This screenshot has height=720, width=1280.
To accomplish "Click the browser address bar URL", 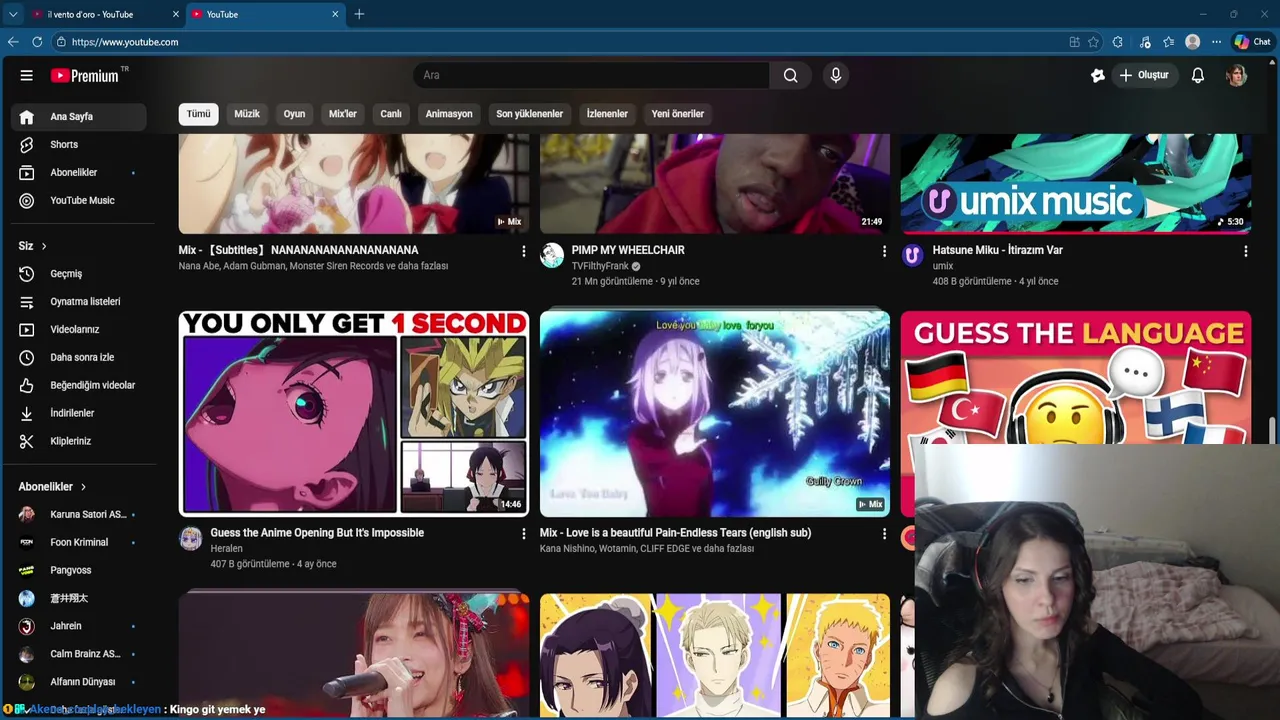I will 125,42.
